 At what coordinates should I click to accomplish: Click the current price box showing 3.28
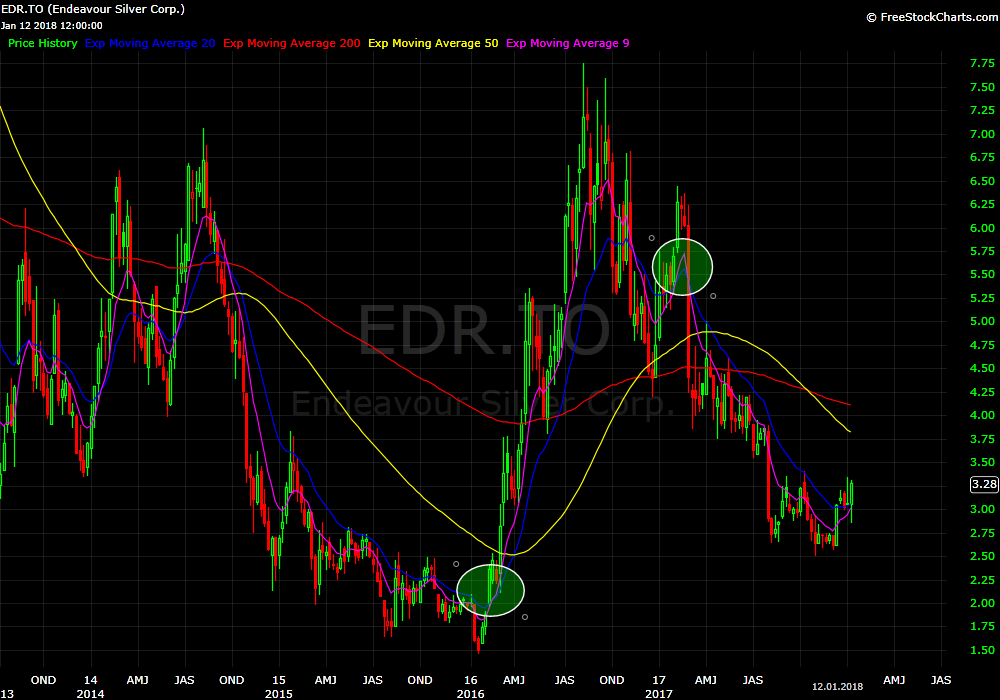click(983, 485)
